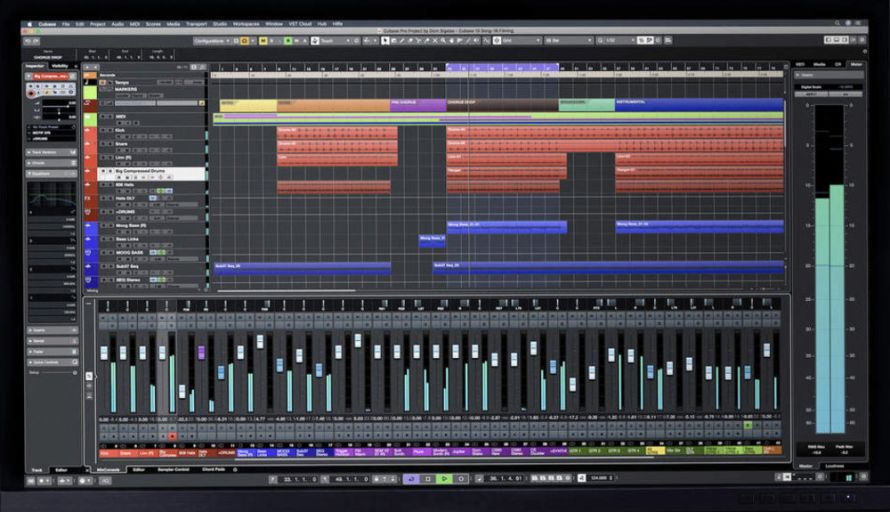Click the INSTRUMENTAL blue arranger part
The width and height of the screenshot is (890, 512).
[x=699, y=105]
